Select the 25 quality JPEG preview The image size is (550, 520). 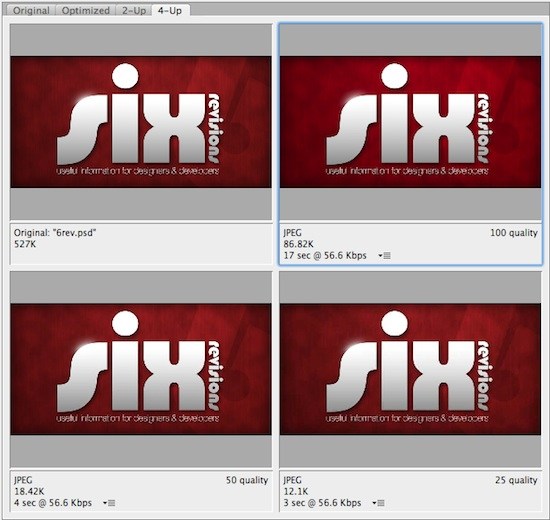410,369
